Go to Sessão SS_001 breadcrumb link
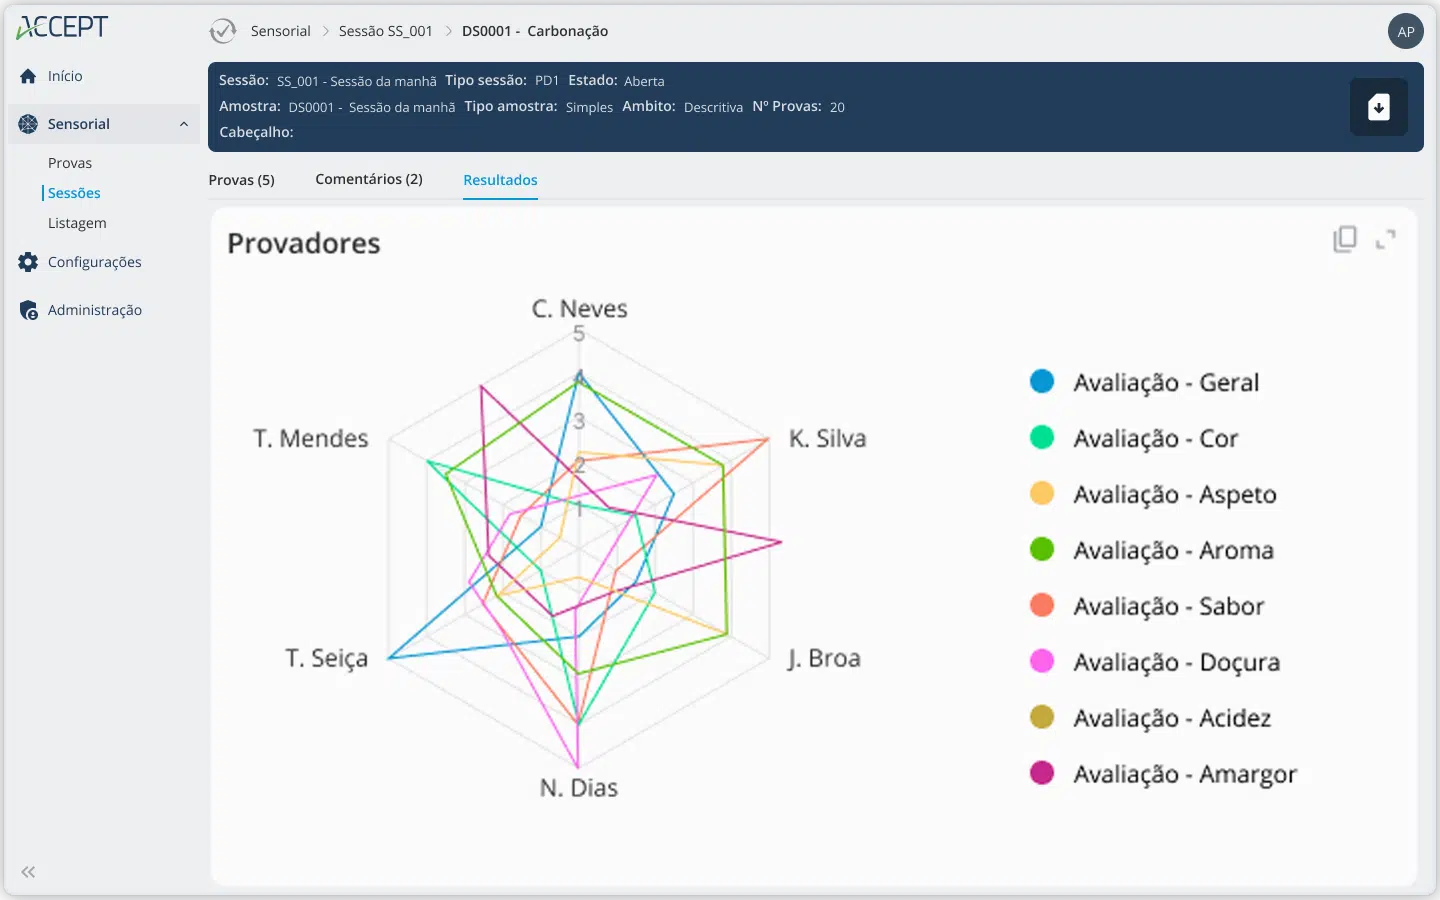This screenshot has width=1440, height=900. 385,31
